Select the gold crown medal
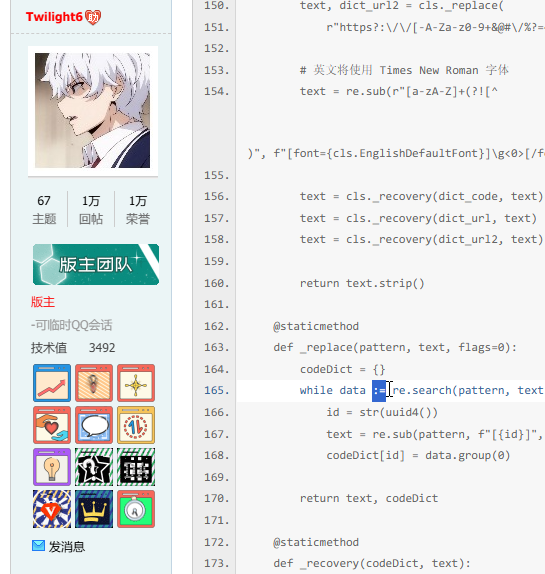The image size is (545, 574). coord(94,509)
